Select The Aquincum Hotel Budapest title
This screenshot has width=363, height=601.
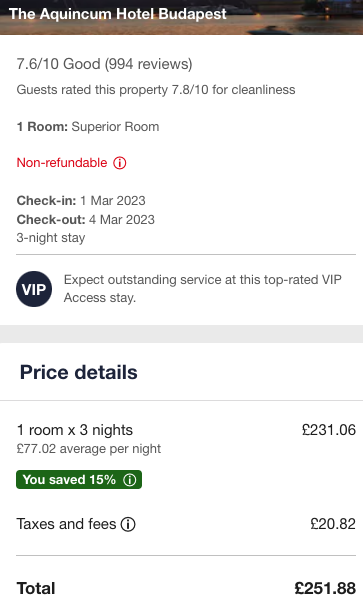(118, 14)
